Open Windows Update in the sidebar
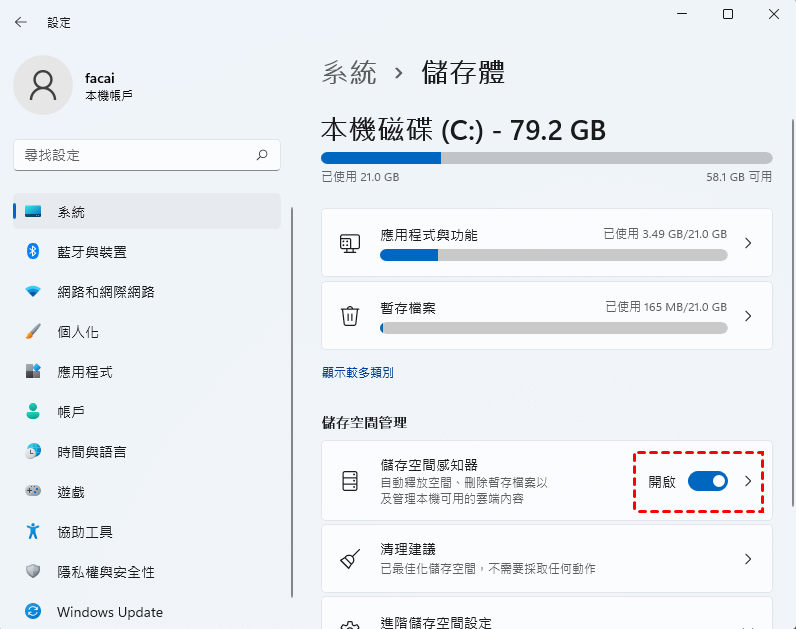The height and width of the screenshot is (629, 796). click(x=110, y=612)
